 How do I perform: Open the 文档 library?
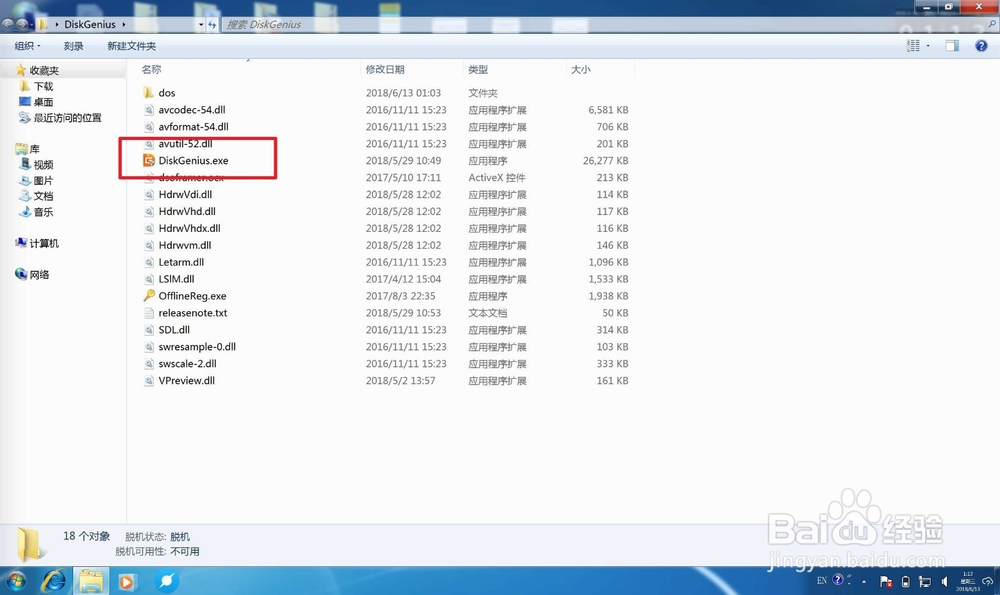43,196
